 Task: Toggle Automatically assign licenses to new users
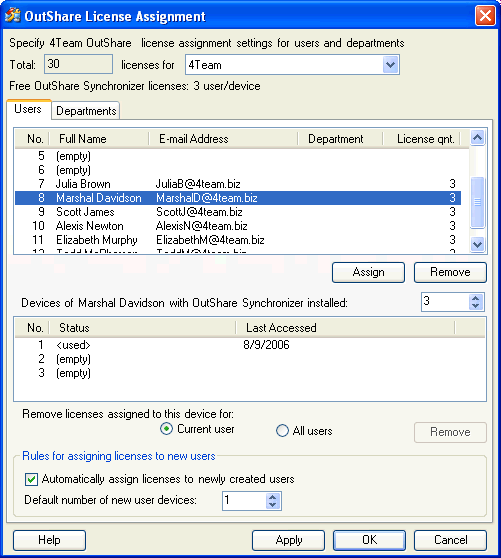tap(31, 479)
